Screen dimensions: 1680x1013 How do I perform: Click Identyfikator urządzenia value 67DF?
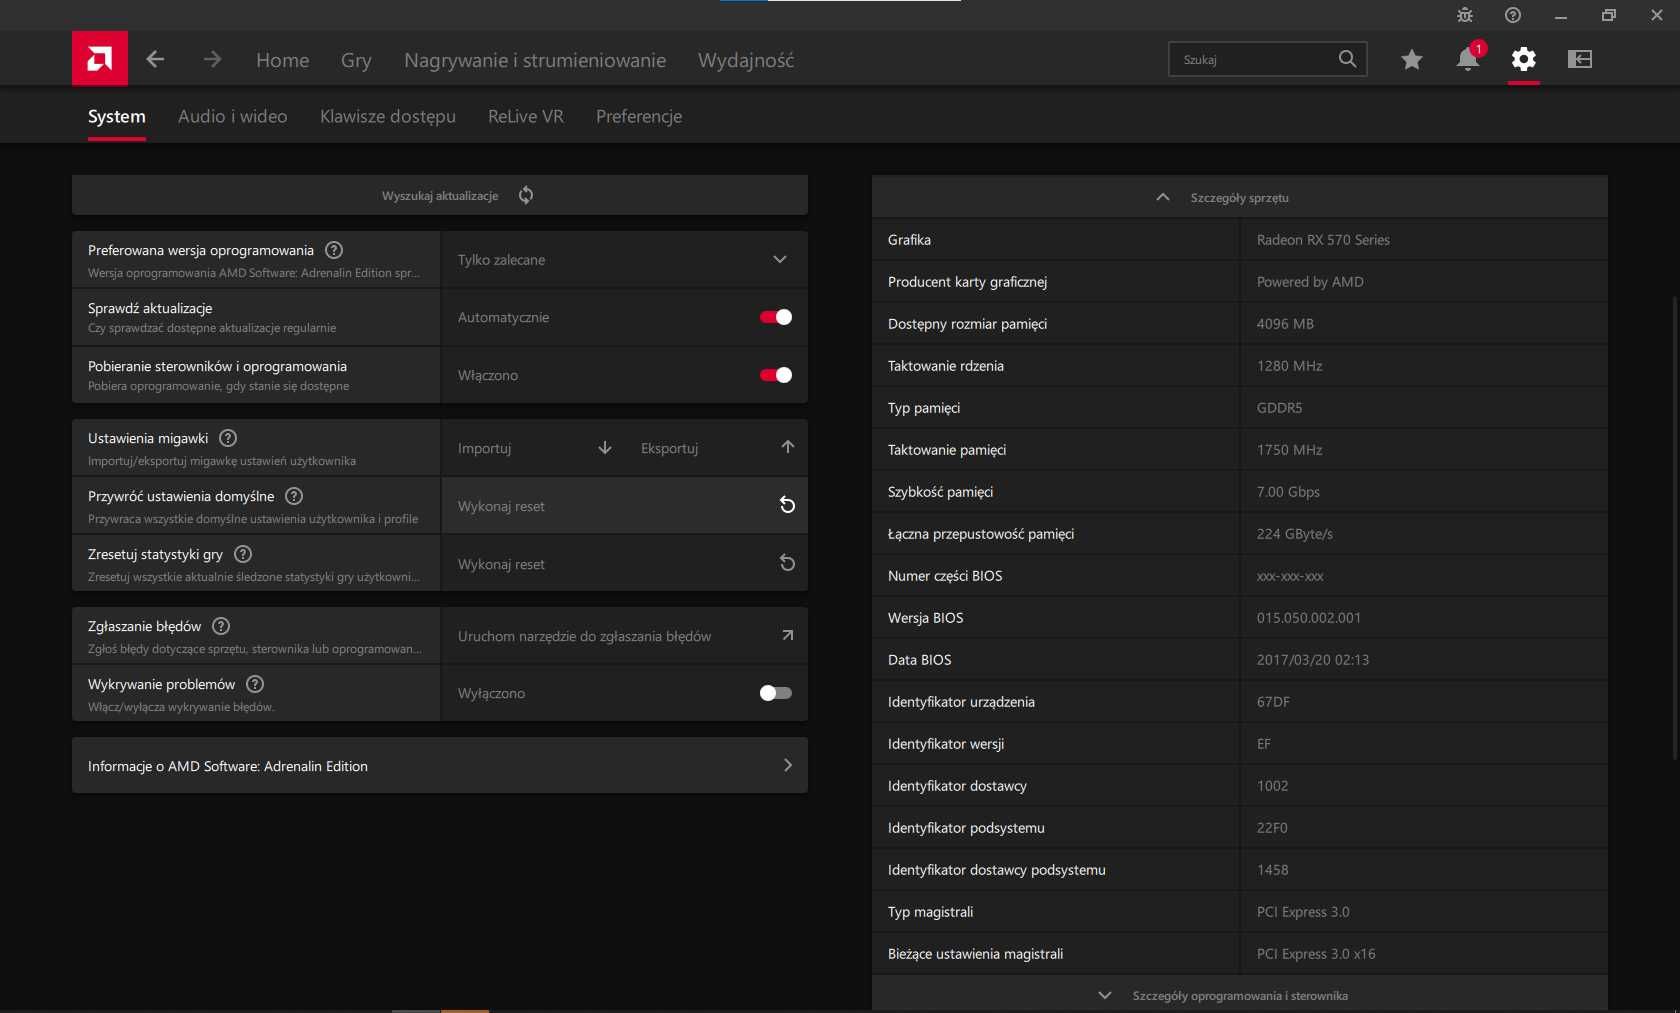tap(1273, 702)
